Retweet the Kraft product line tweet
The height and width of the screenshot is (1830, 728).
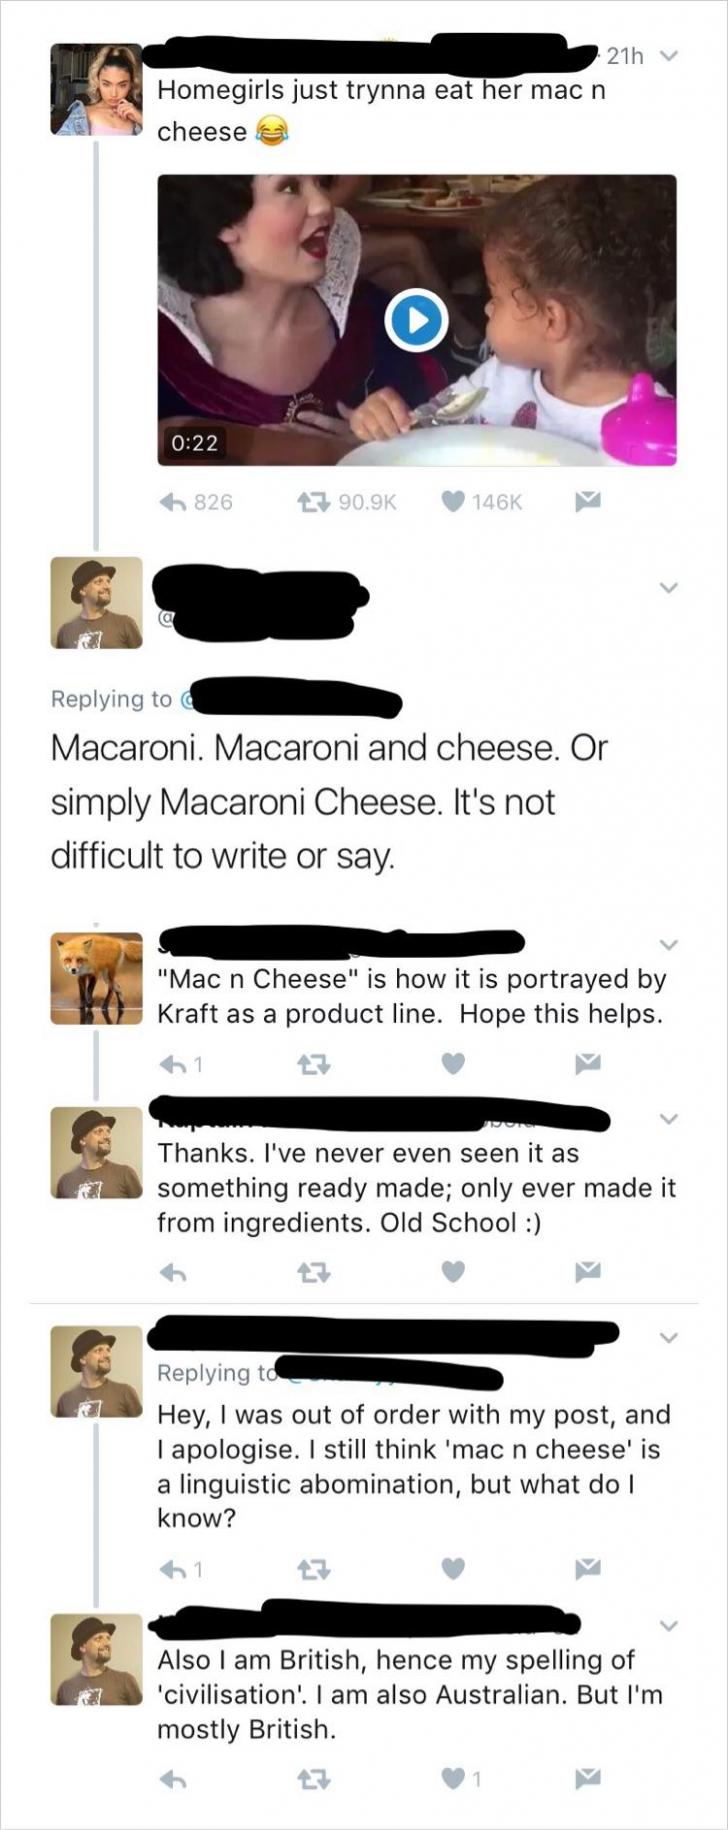[315, 1065]
